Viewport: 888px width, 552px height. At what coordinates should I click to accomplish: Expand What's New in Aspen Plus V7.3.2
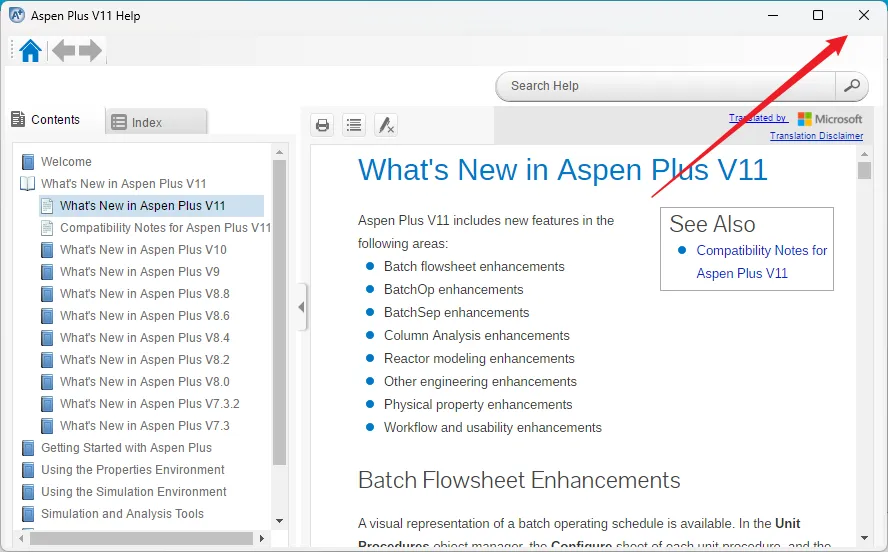click(x=150, y=404)
